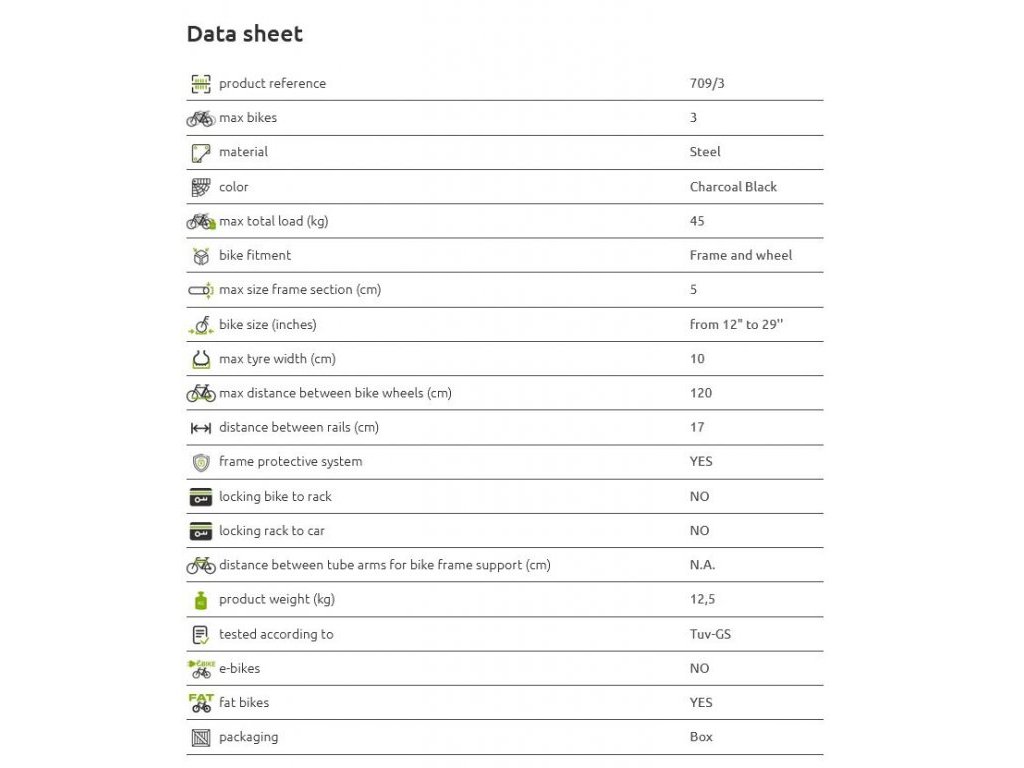Click the tyre width icon
The width and height of the screenshot is (1024, 768).
tap(201, 359)
